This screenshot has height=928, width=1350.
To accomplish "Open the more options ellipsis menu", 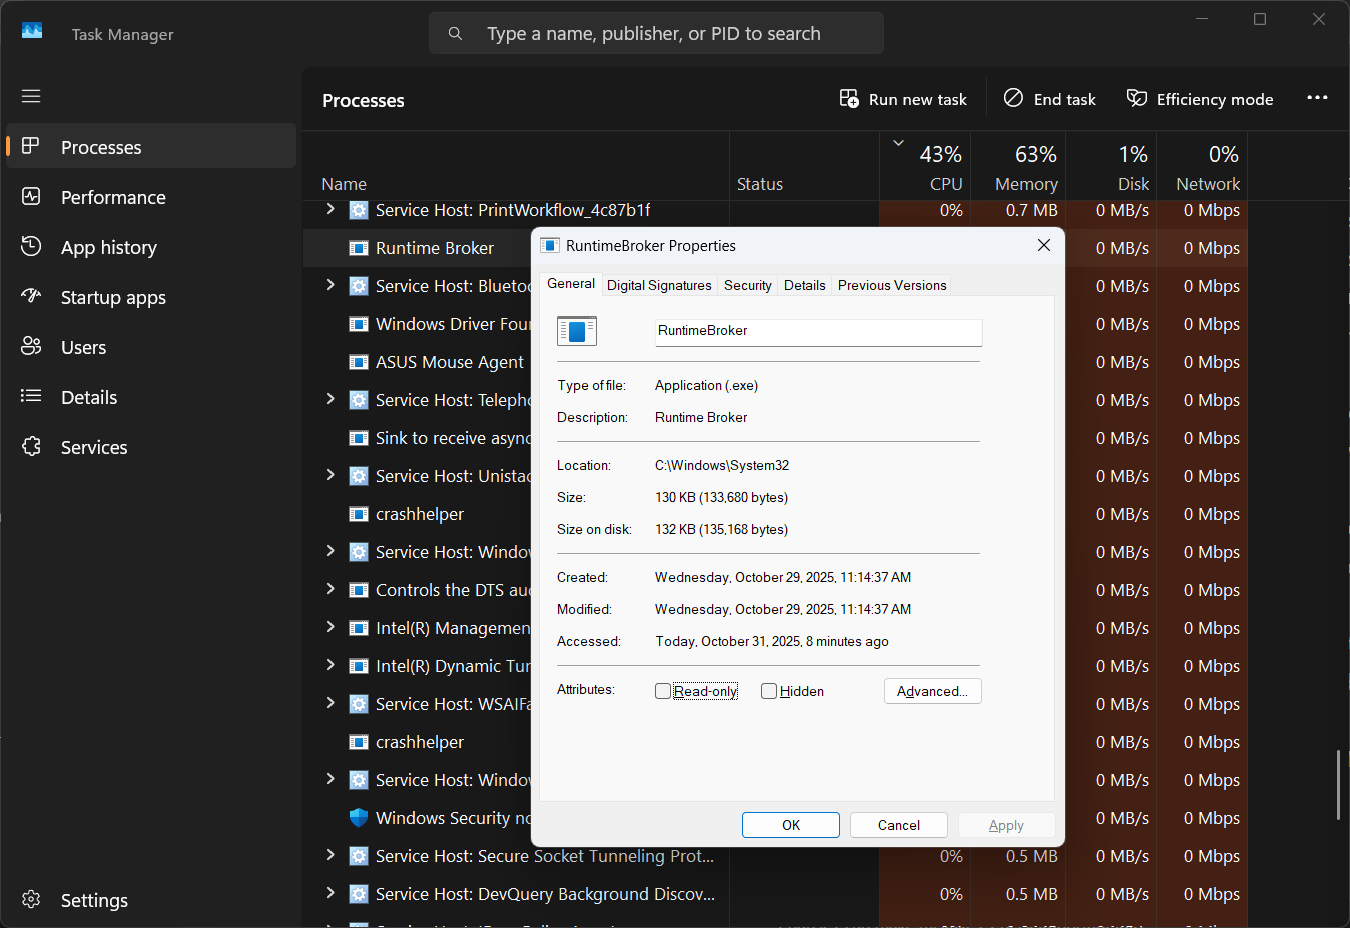I will (1317, 98).
